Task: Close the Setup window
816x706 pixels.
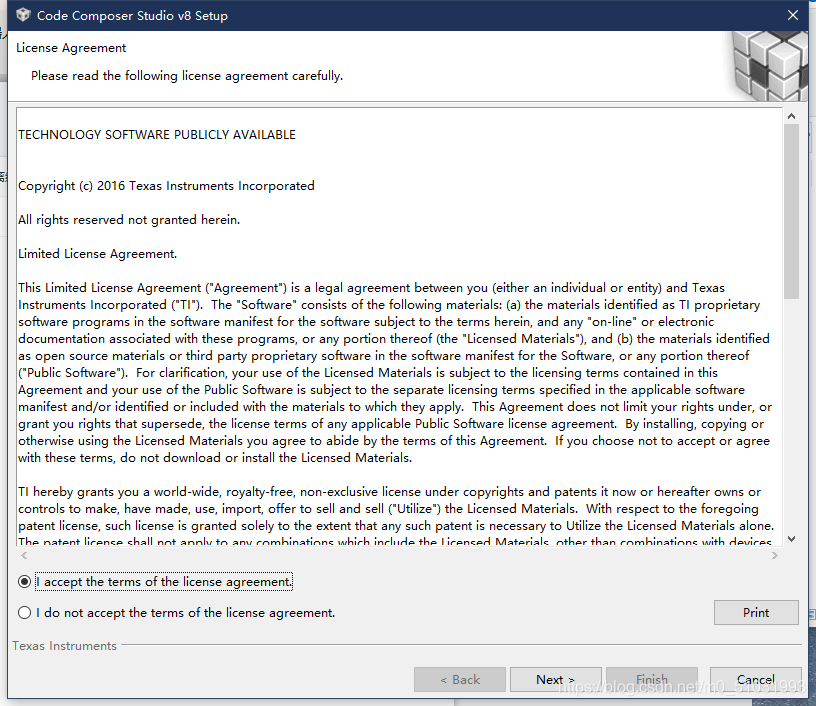Action: click(x=792, y=15)
